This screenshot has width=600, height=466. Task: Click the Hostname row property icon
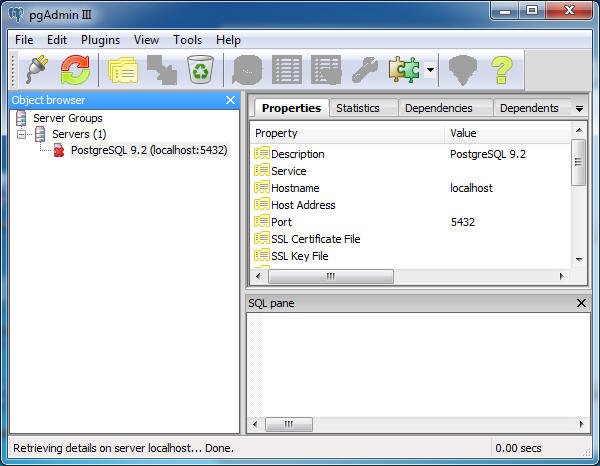(x=262, y=187)
